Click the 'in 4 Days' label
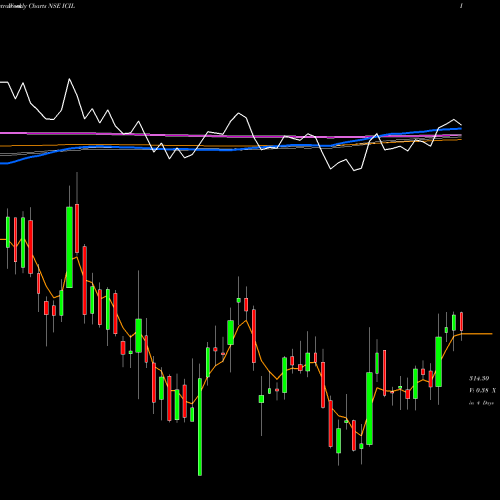The width and height of the screenshot is (500, 500). click(481, 403)
